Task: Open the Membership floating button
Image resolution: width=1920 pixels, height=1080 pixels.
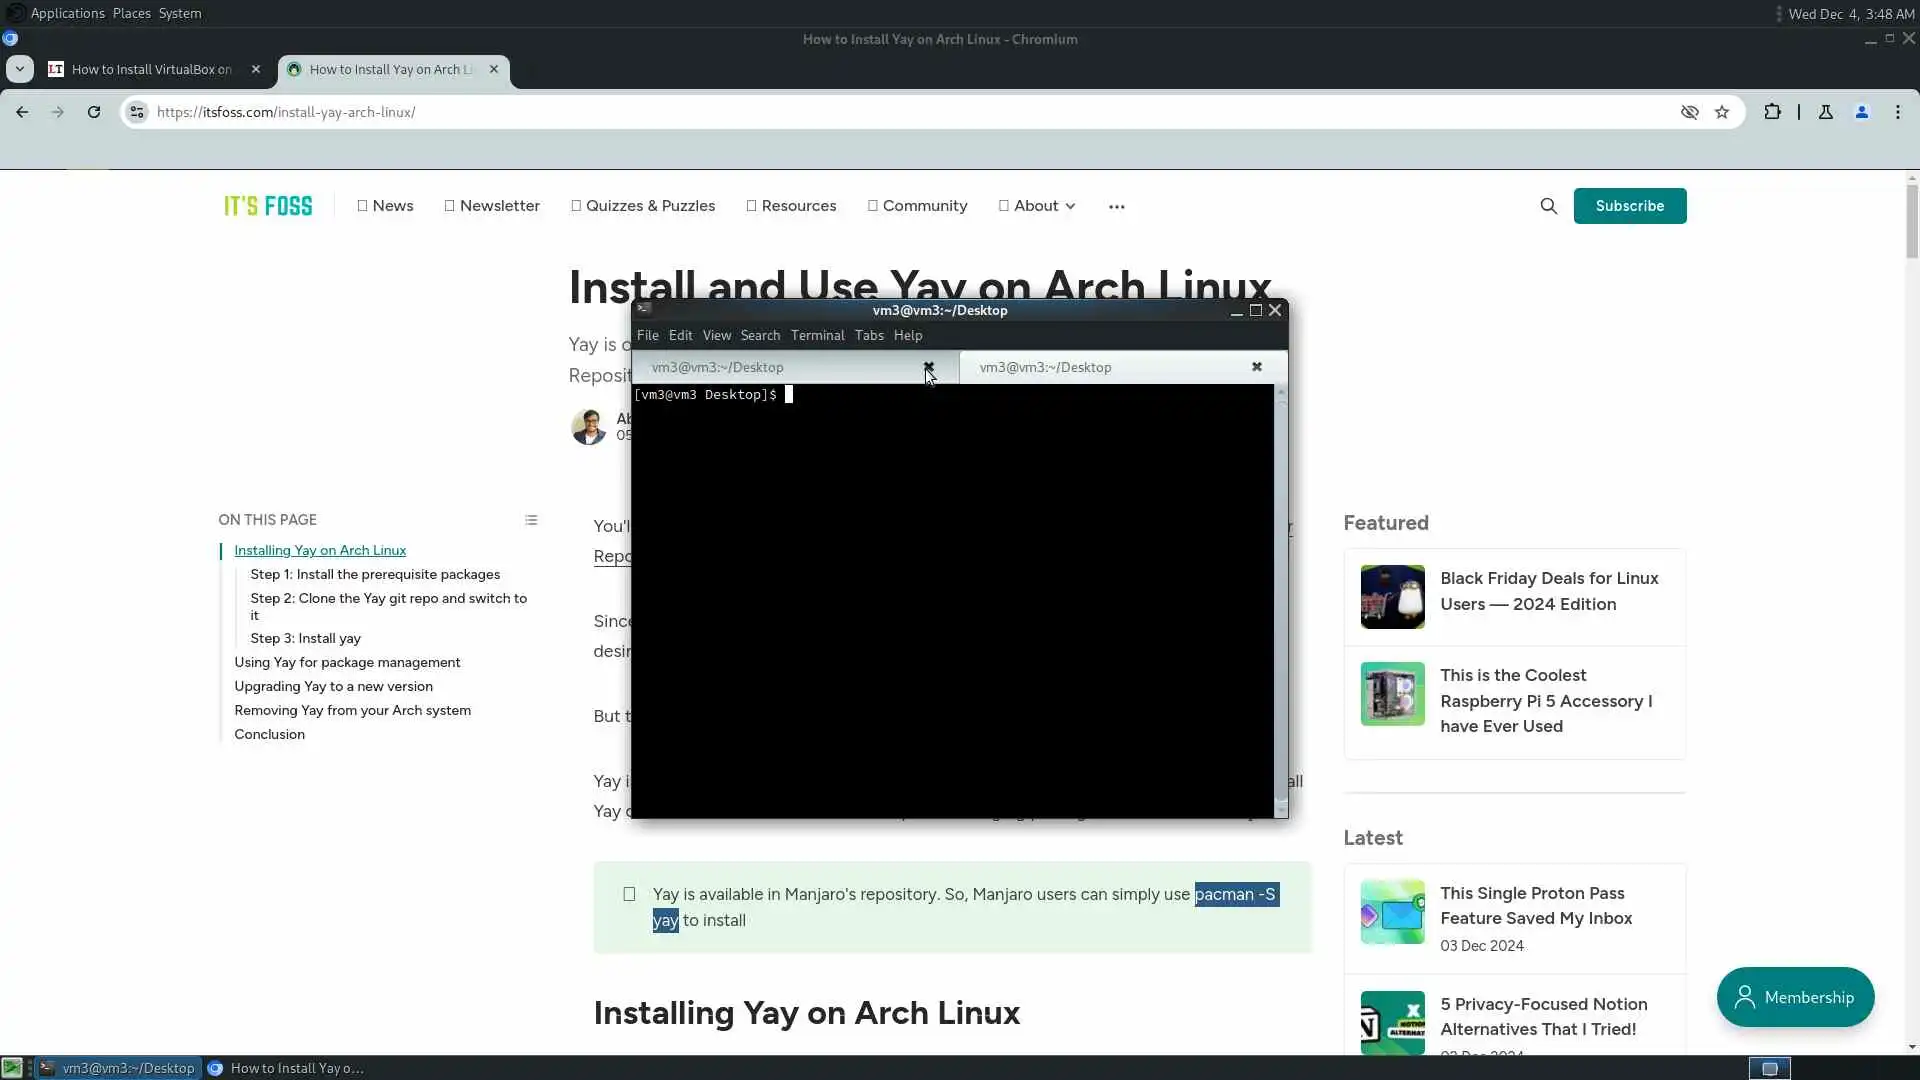Action: [x=1795, y=997]
